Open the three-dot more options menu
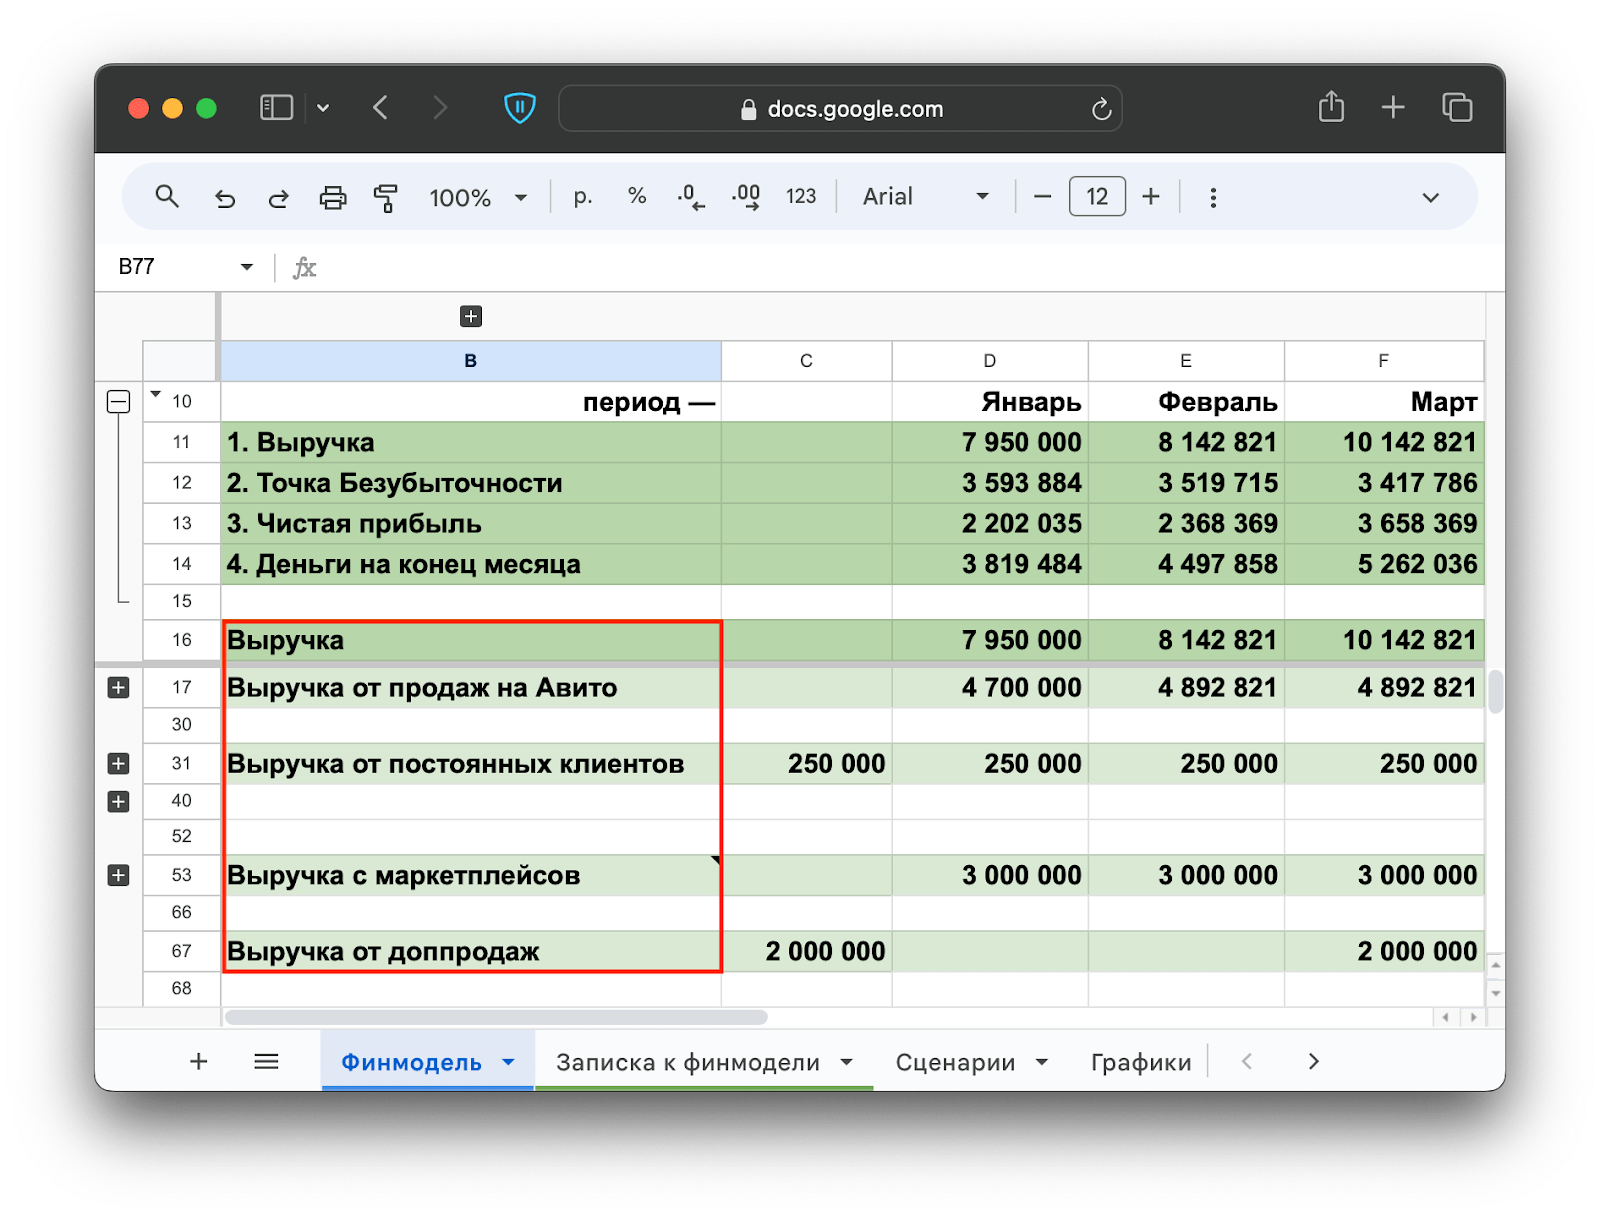1600x1216 pixels. (x=1213, y=198)
